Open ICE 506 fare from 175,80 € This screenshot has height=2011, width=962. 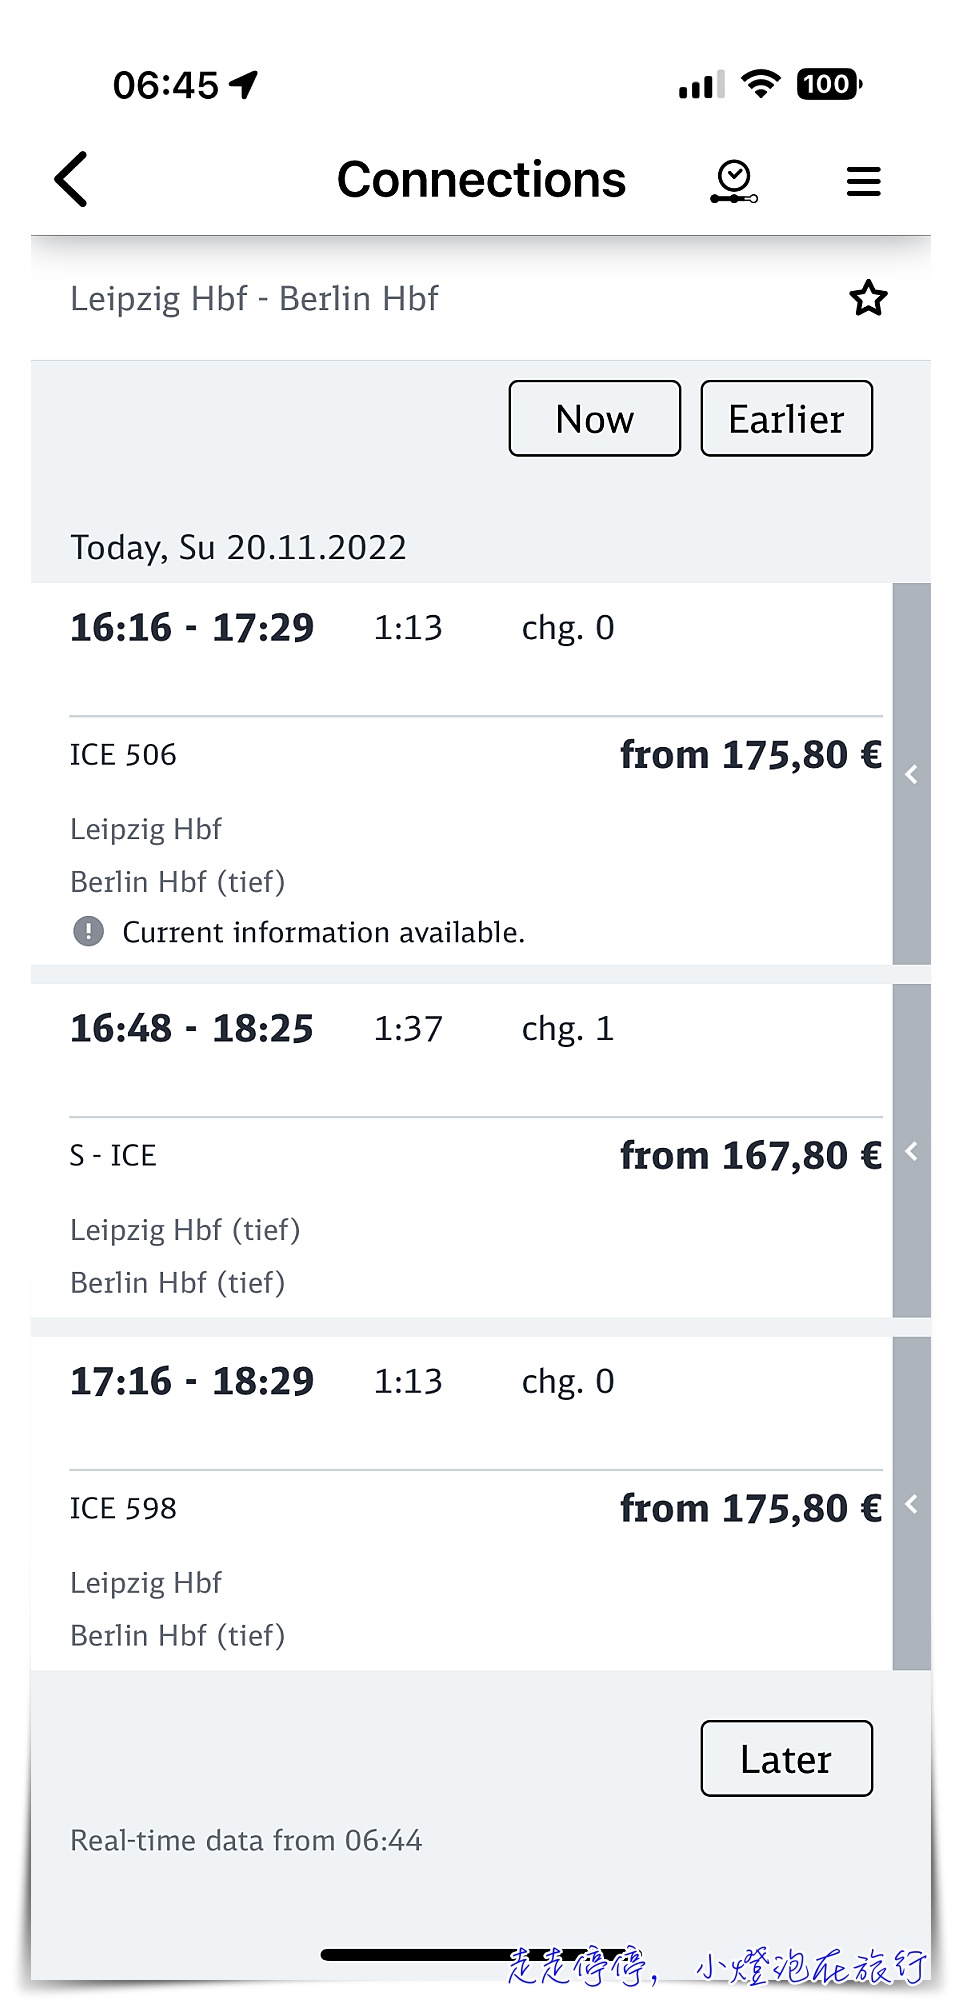click(751, 755)
